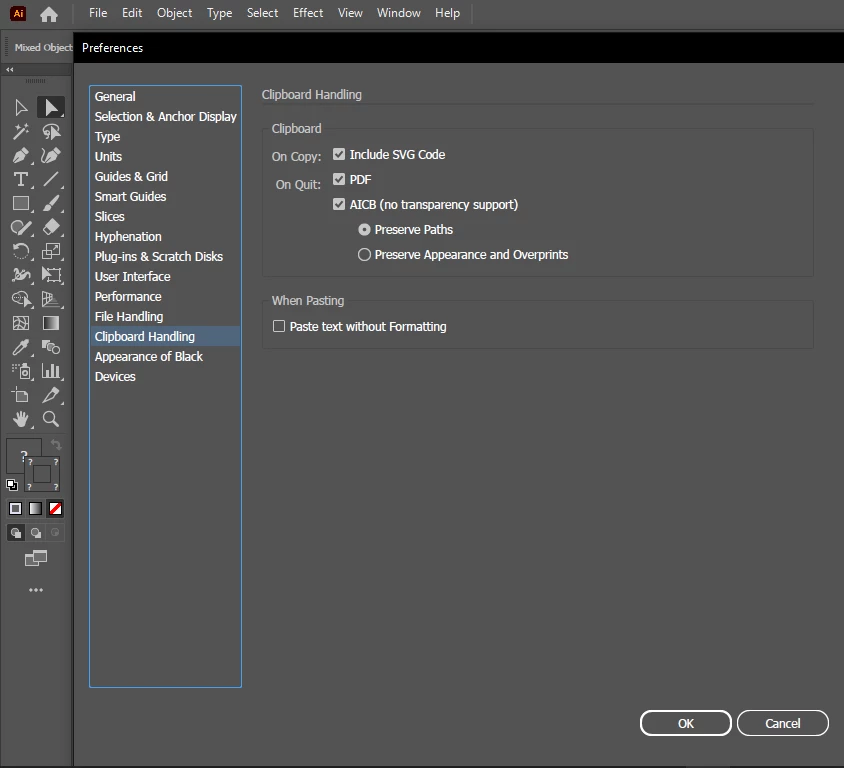Image resolution: width=844 pixels, height=768 pixels.
Task: Select the Column Graph tool
Action: (51, 371)
